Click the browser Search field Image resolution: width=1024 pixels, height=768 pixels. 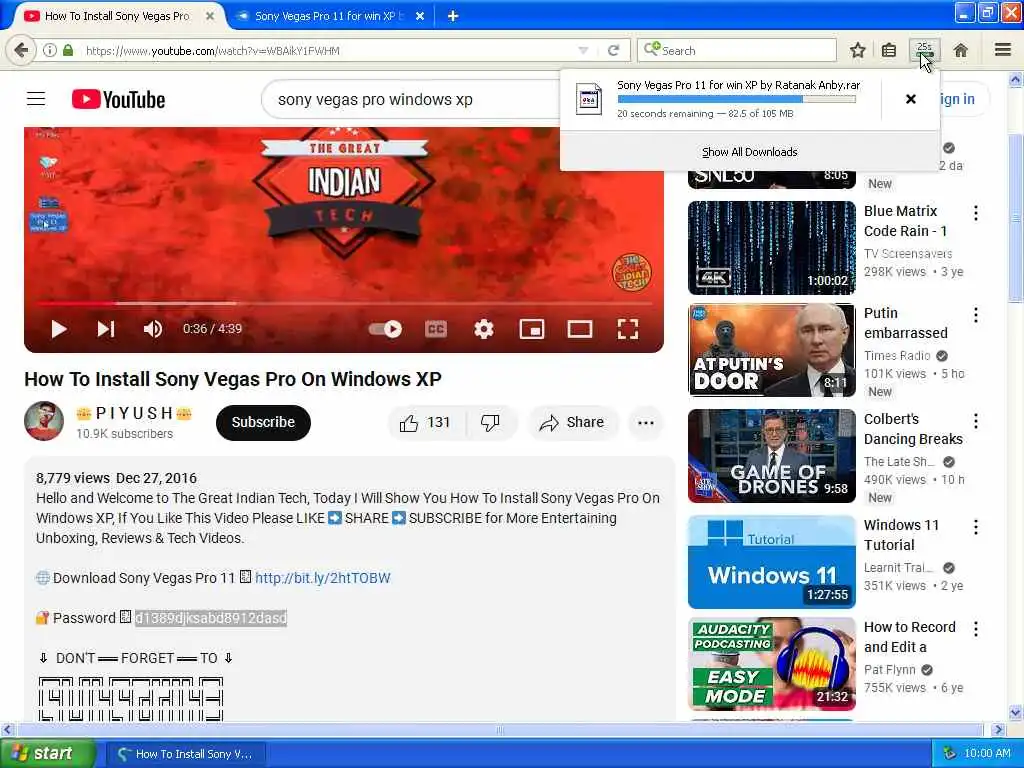(x=737, y=50)
